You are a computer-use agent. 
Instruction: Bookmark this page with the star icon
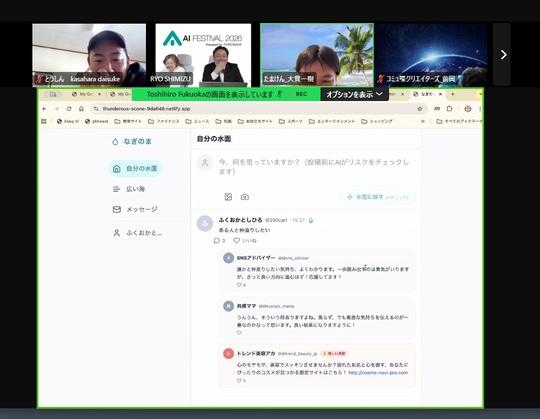pos(419,109)
